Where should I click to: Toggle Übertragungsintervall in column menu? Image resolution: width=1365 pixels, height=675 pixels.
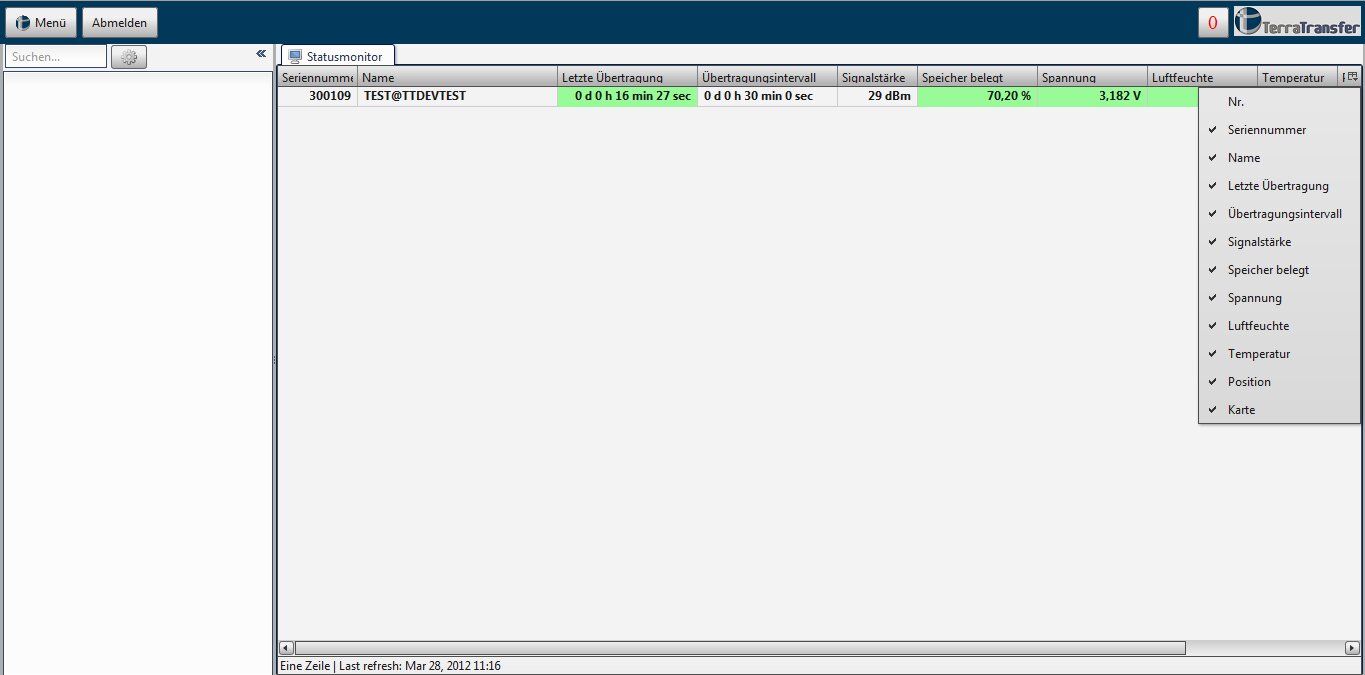pyautogui.click(x=1279, y=214)
